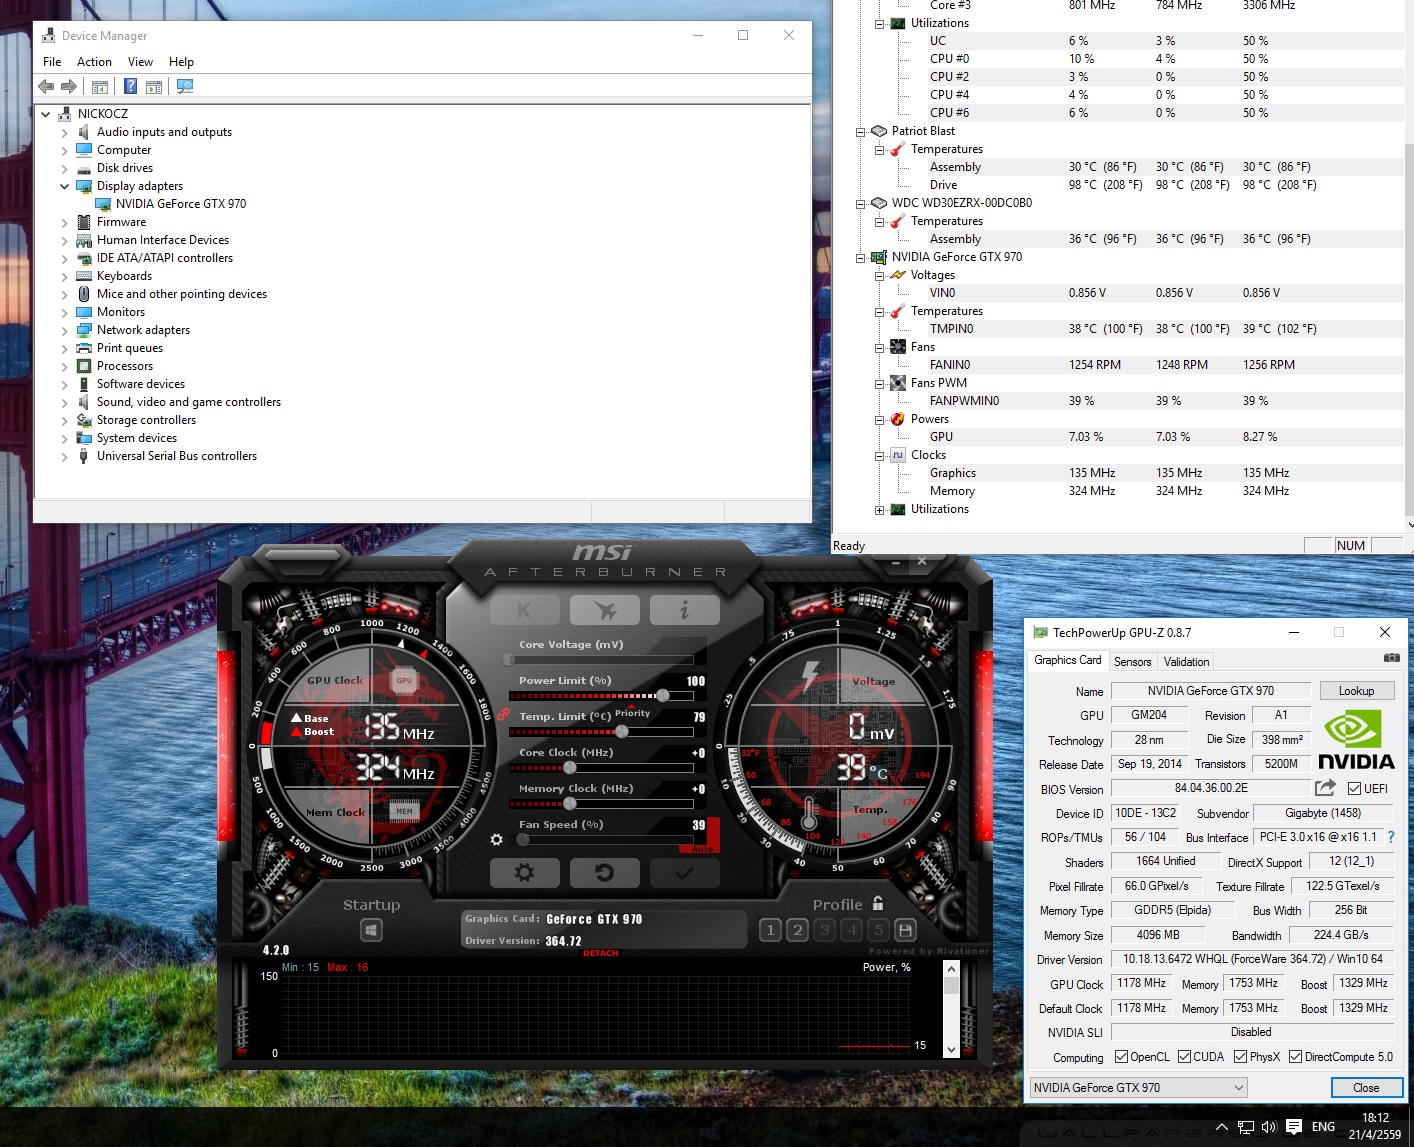Open the info (i) button in Afterburner

[684, 609]
